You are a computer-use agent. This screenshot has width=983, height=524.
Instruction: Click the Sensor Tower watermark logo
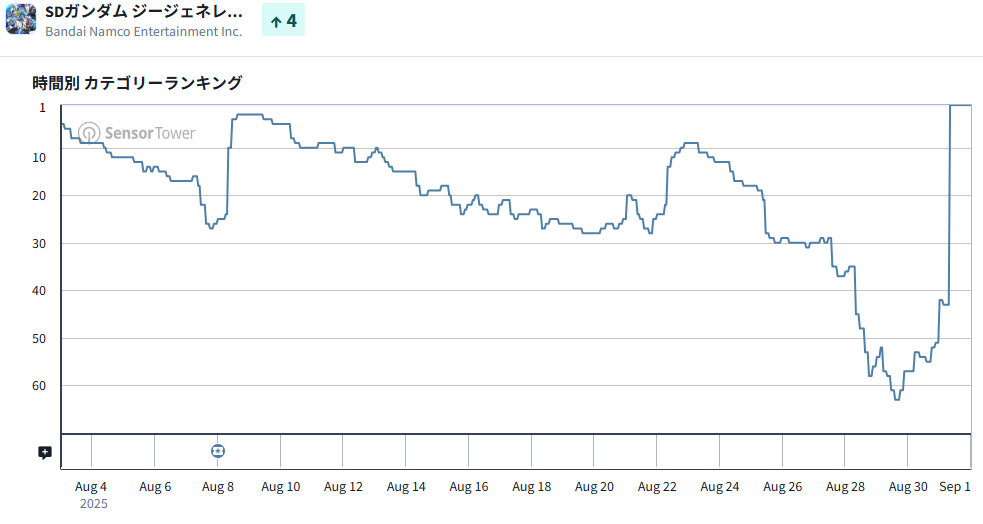coord(138,133)
